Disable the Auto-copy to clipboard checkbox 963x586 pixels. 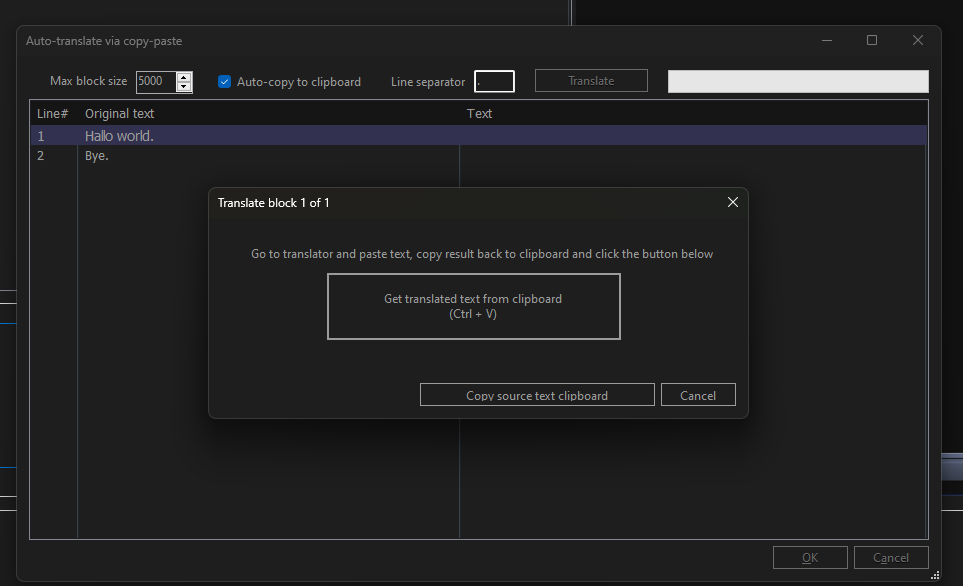point(224,81)
